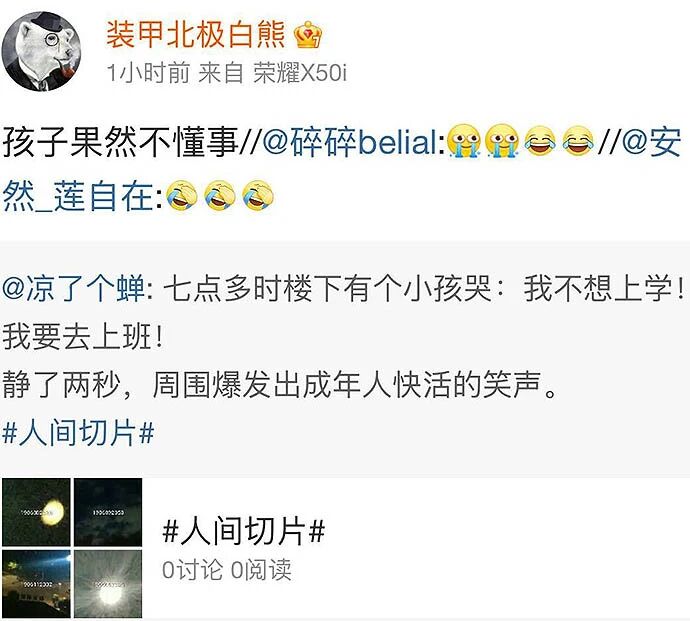Open the @碎碎belial mention link

(x=353, y=142)
